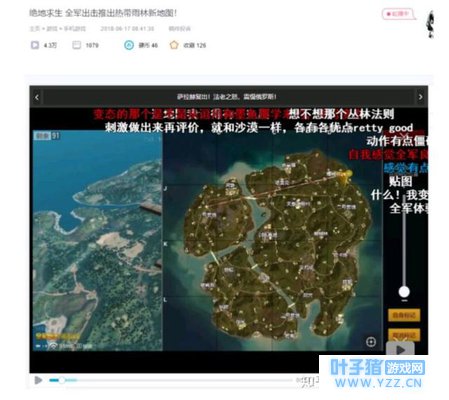Click the 稿件投诉 report link
This screenshot has height=400, width=449.
[179, 29]
